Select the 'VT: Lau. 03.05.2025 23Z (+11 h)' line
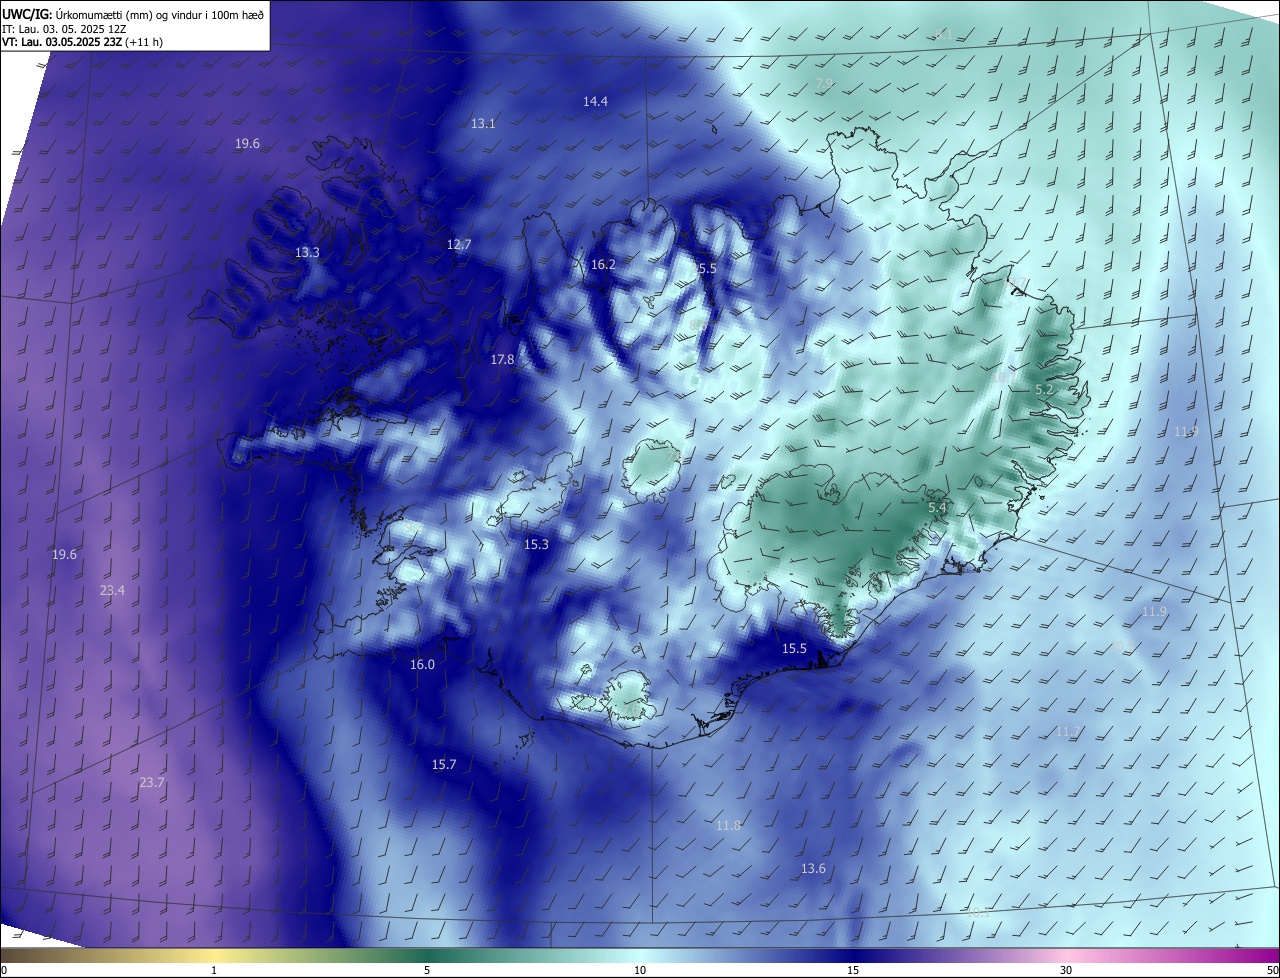Image resolution: width=1280 pixels, height=978 pixels. point(84,42)
